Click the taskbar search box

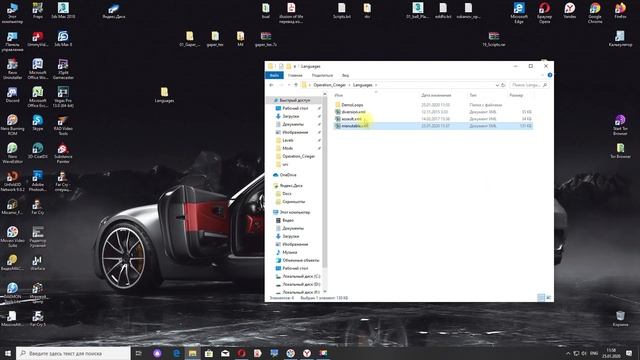(x=73, y=353)
